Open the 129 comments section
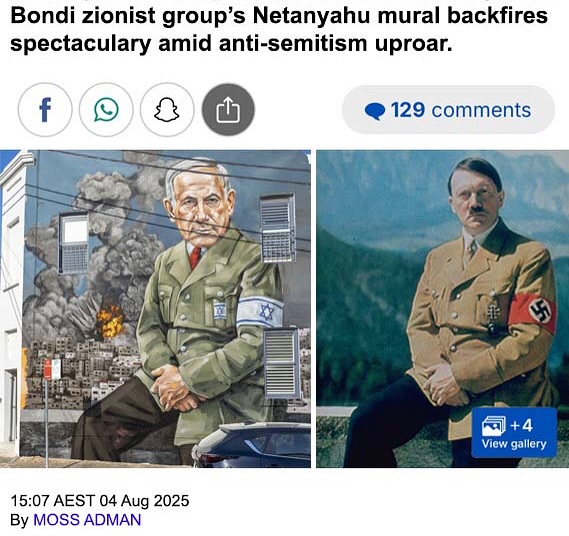Image resolution: width=569 pixels, height=536 pixels. tap(448, 110)
